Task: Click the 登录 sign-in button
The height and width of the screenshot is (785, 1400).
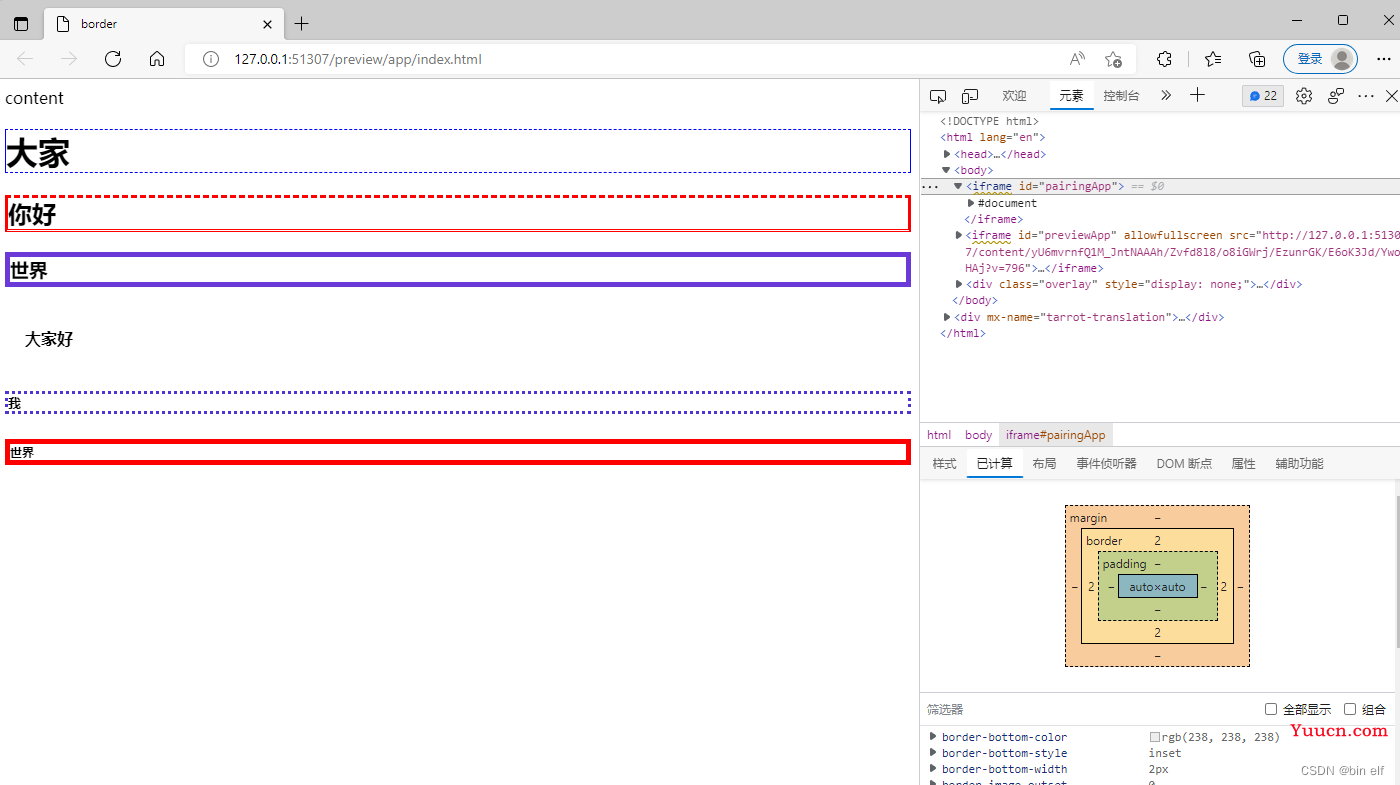Action: click(x=1320, y=59)
